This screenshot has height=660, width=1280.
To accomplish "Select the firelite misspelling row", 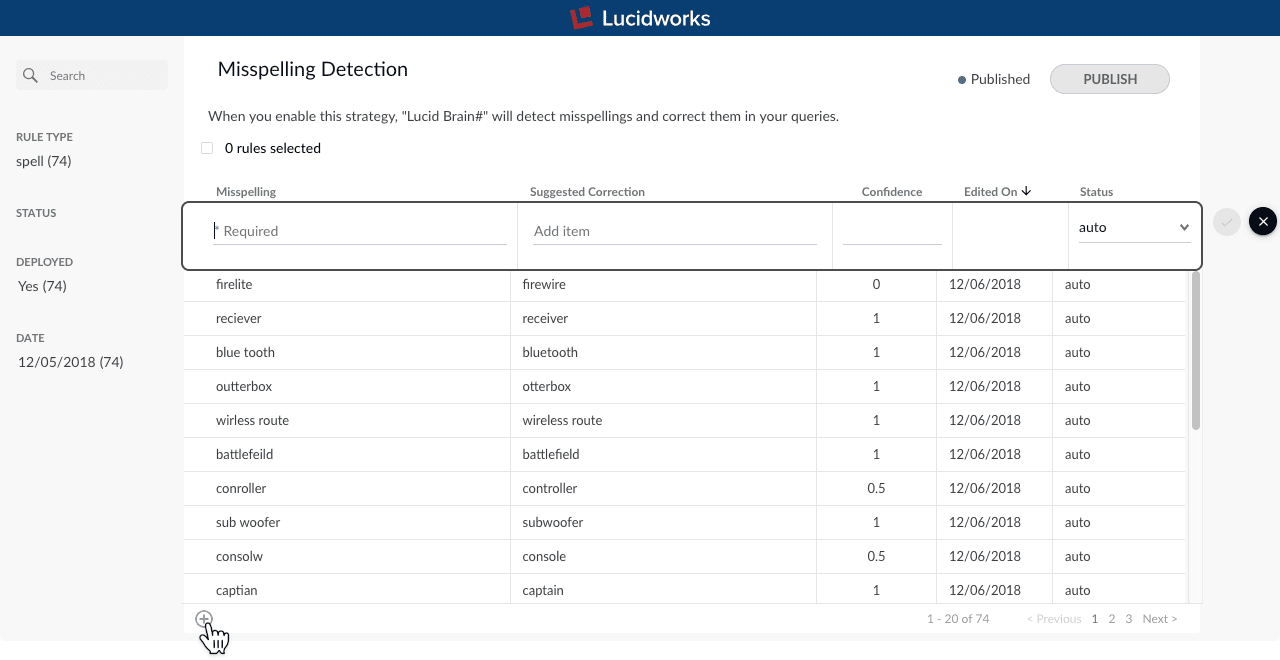I will [x=685, y=285].
